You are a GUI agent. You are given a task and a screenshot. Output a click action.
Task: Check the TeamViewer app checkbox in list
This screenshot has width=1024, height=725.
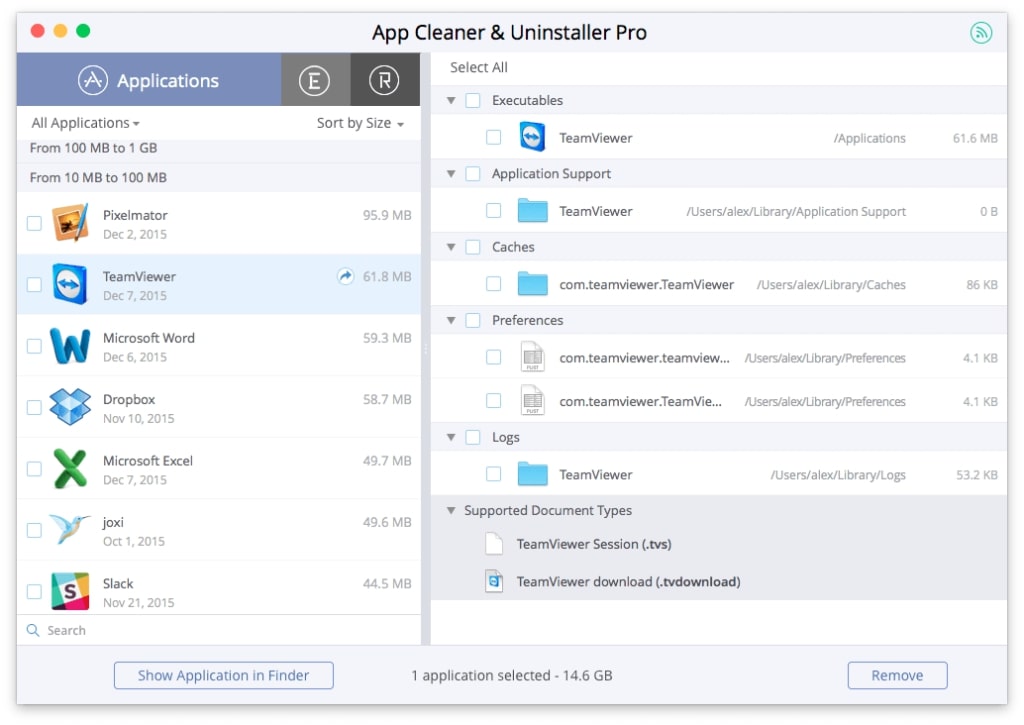tap(34, 285)
